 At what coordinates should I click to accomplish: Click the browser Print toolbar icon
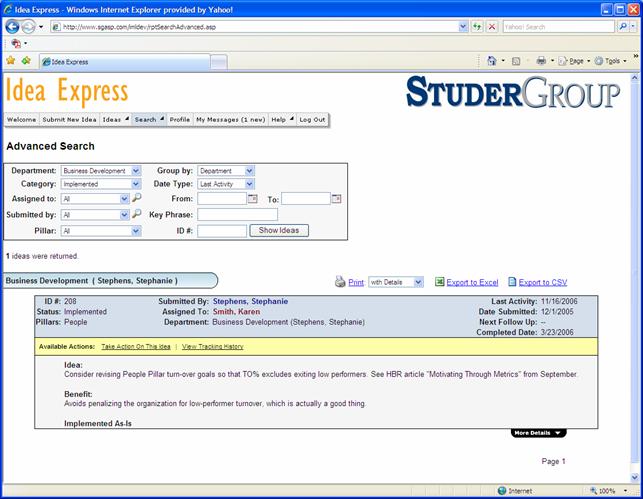coord(541,61)
